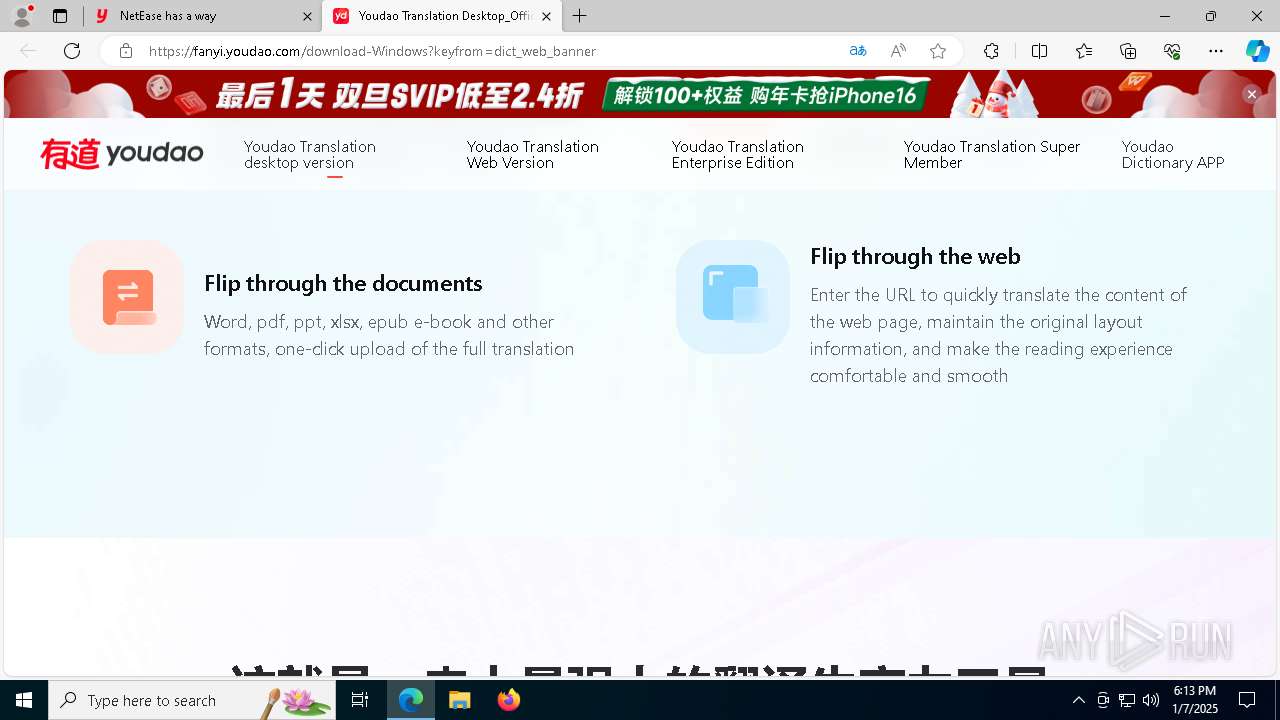Viewport: 1280px width, 720px height.
Task: Open the taskbar clock and date
Action: click(x=1194, y=700)
